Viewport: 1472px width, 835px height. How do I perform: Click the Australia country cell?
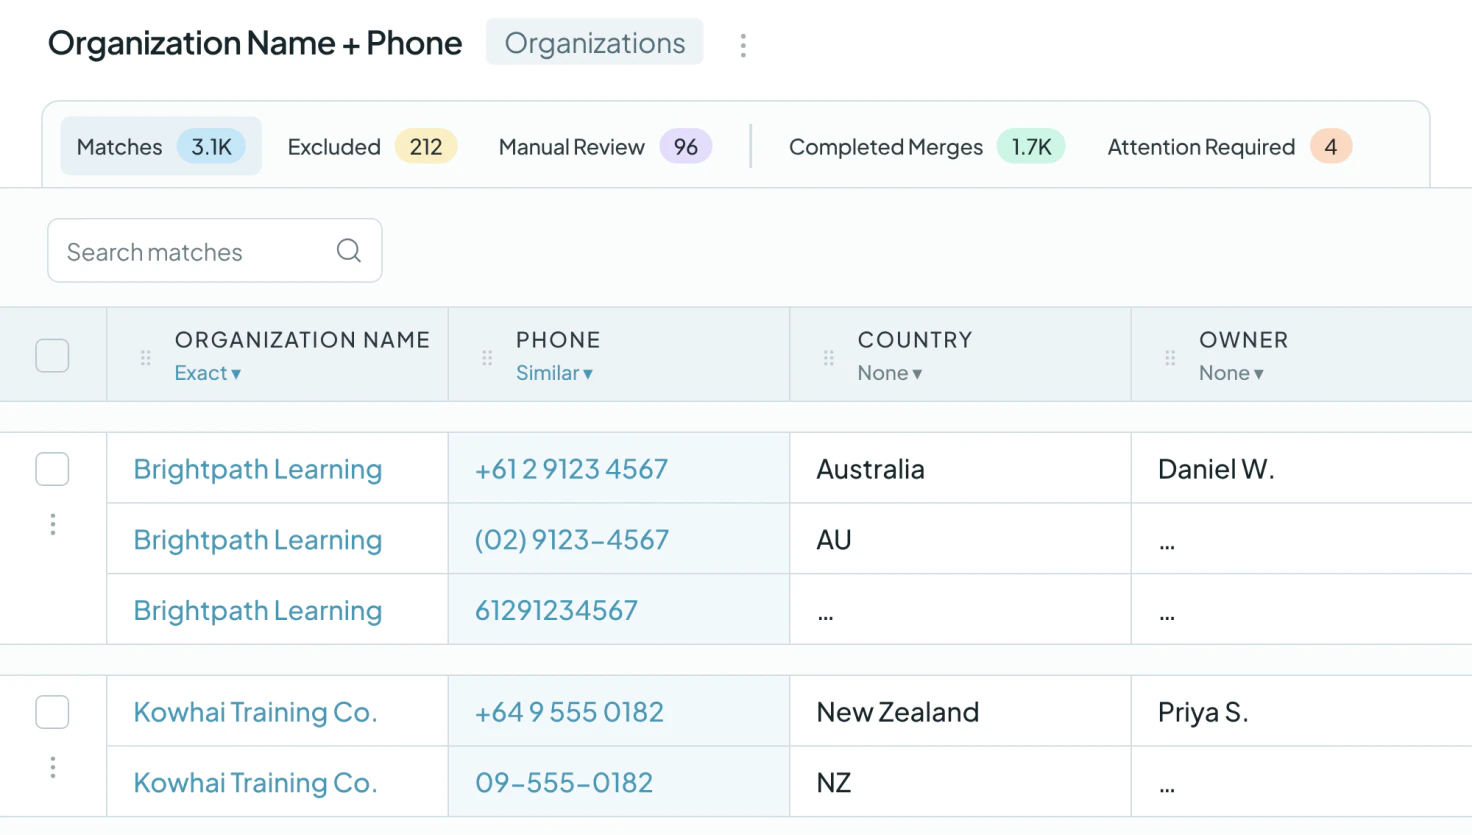click(960, 468)
